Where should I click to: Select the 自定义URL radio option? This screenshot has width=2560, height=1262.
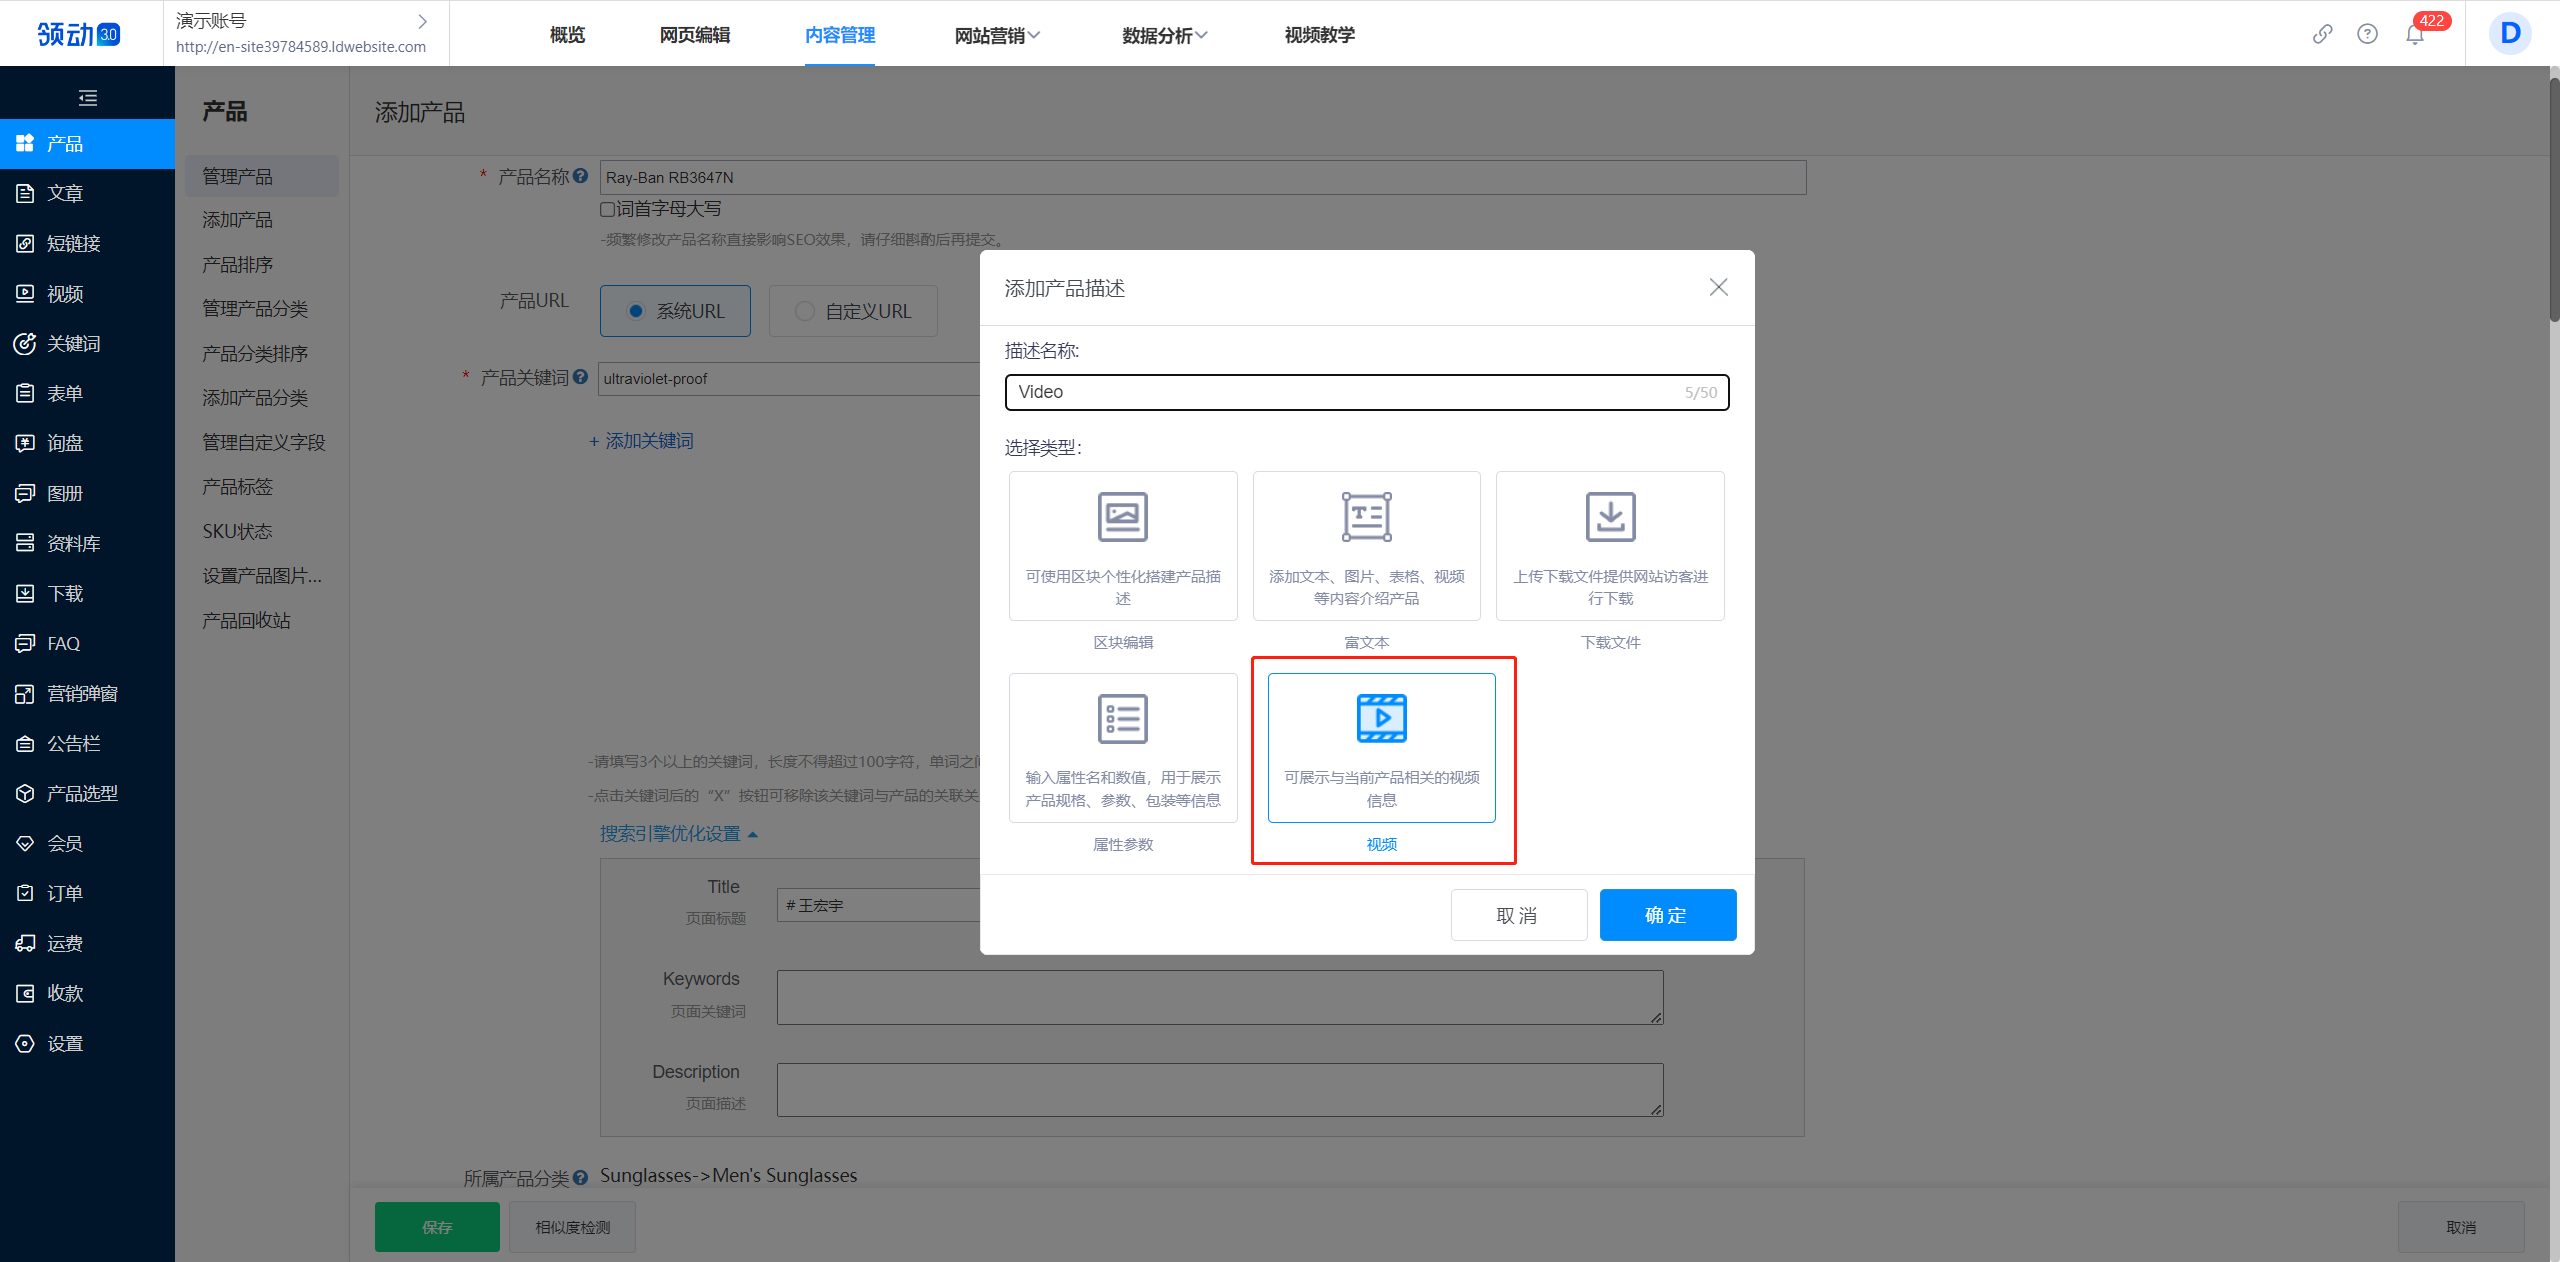tap(805, 311)
